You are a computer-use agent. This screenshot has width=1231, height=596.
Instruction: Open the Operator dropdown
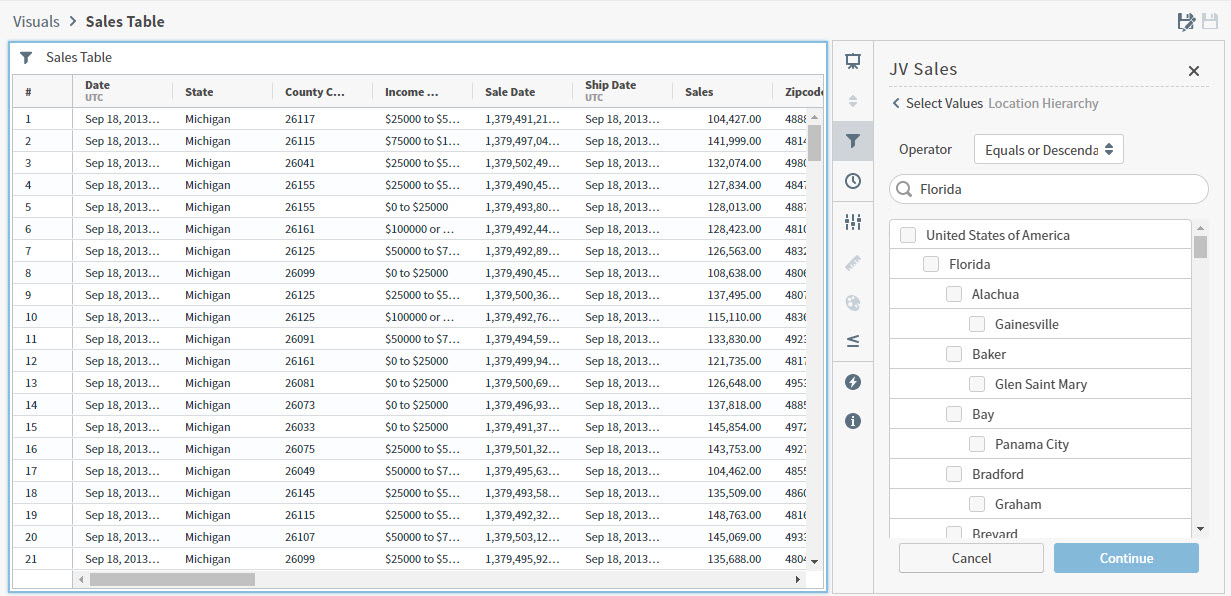click(1048, 150)
